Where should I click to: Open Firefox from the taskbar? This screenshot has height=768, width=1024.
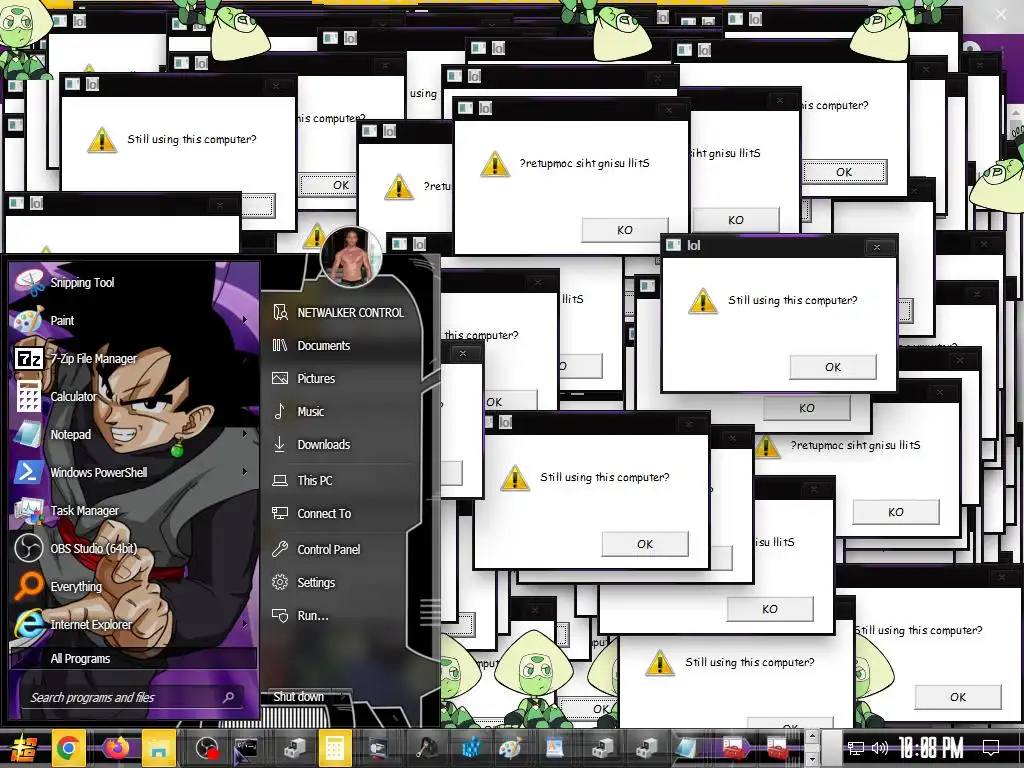[x=116, y=748]
